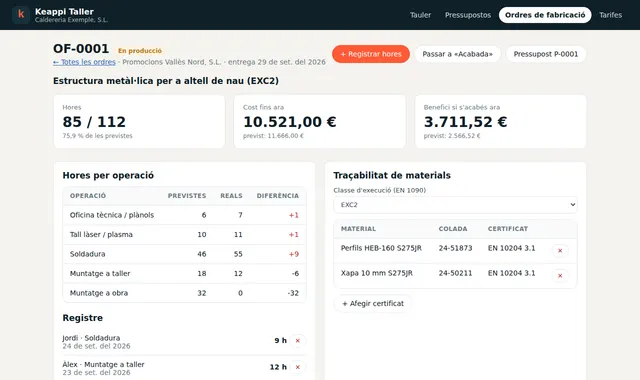This screenshot has height=380, width=640.
Task: Click the En producció status badge
Action: (x=140, y=51)
